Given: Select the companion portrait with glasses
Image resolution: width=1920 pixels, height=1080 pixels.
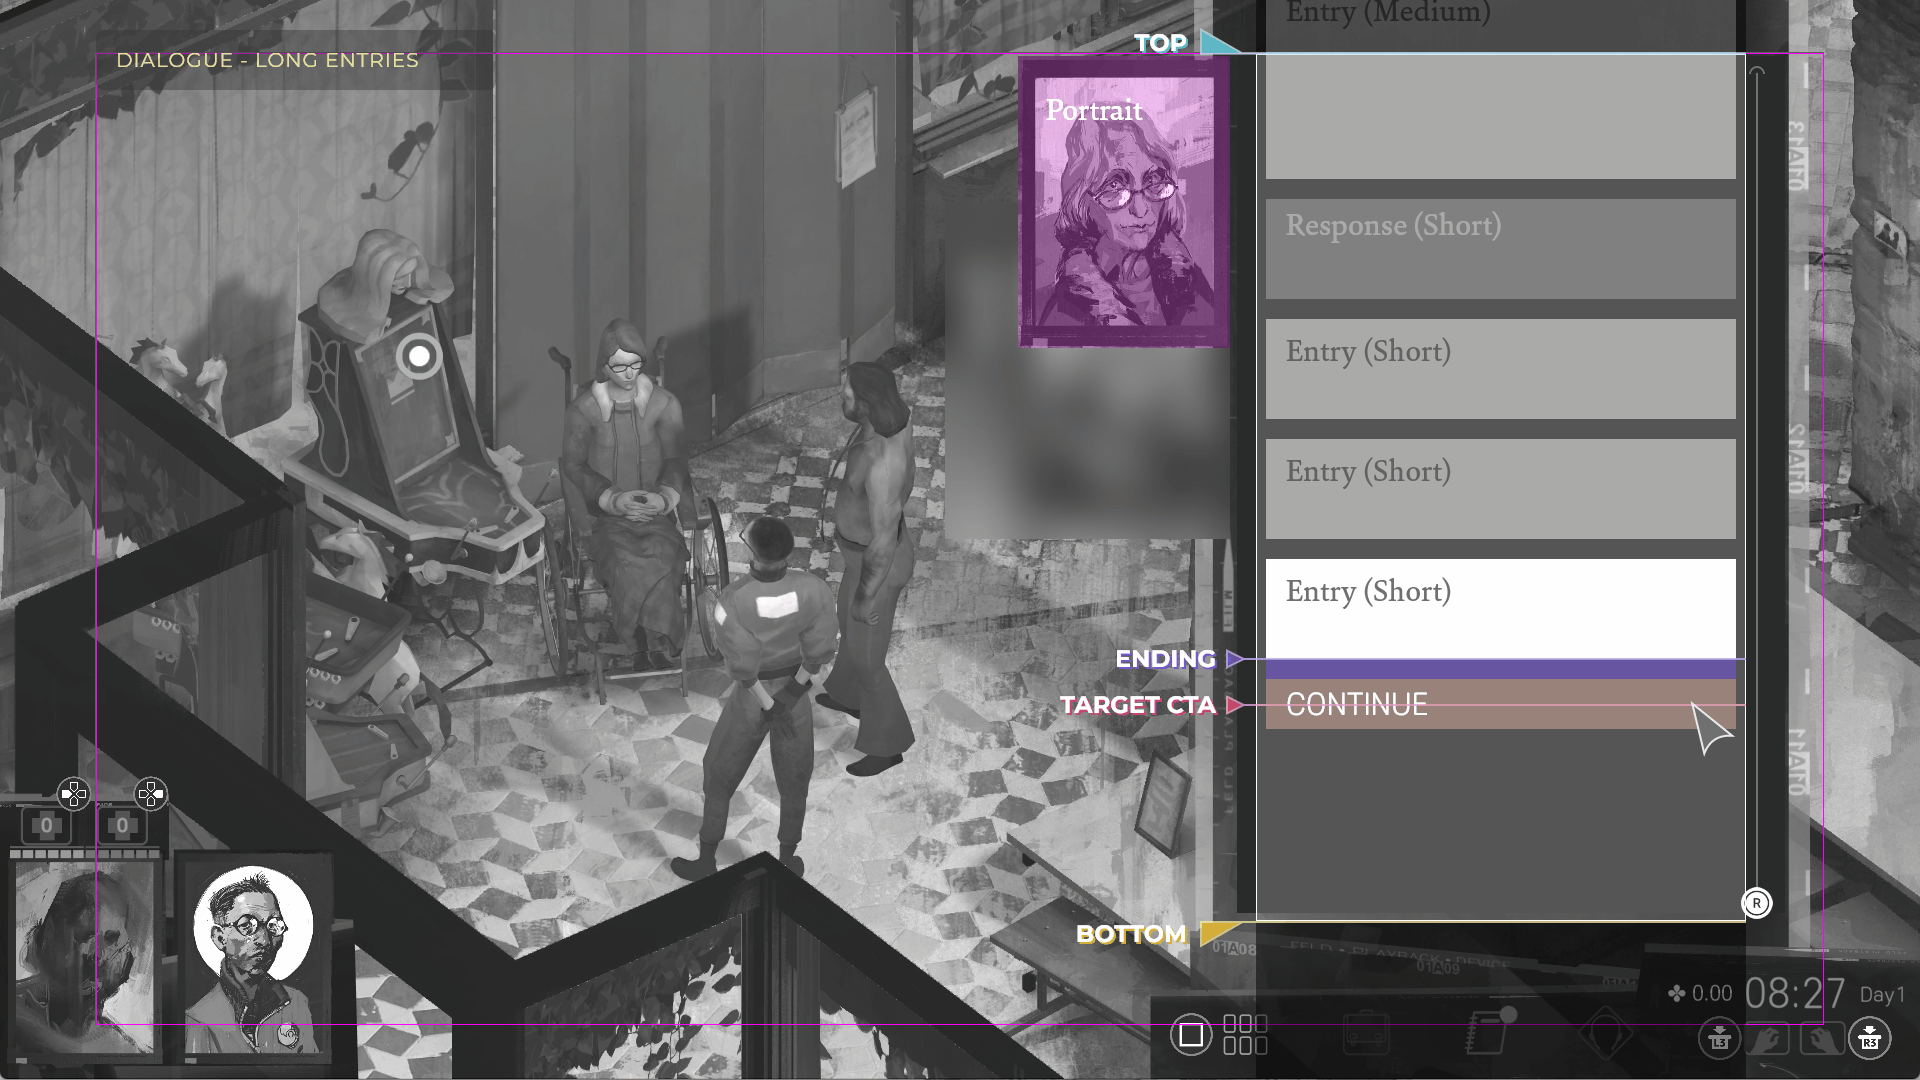Looking at the screenshot, I should click(254, 957).
